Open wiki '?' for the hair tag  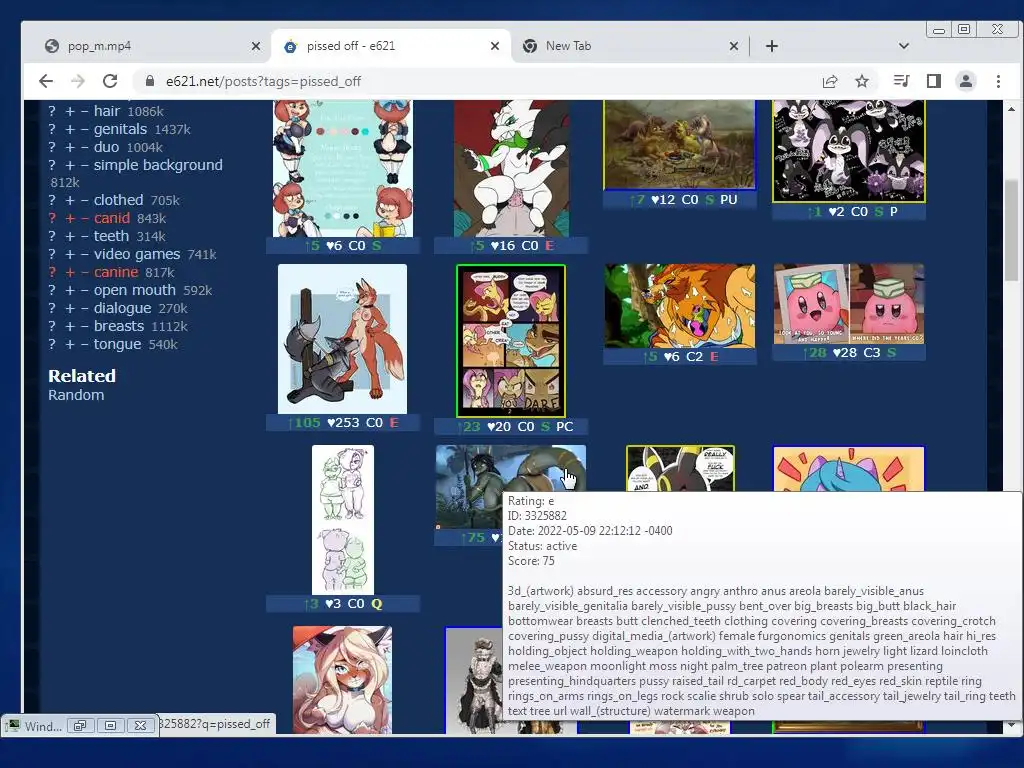tap(52, 111)
